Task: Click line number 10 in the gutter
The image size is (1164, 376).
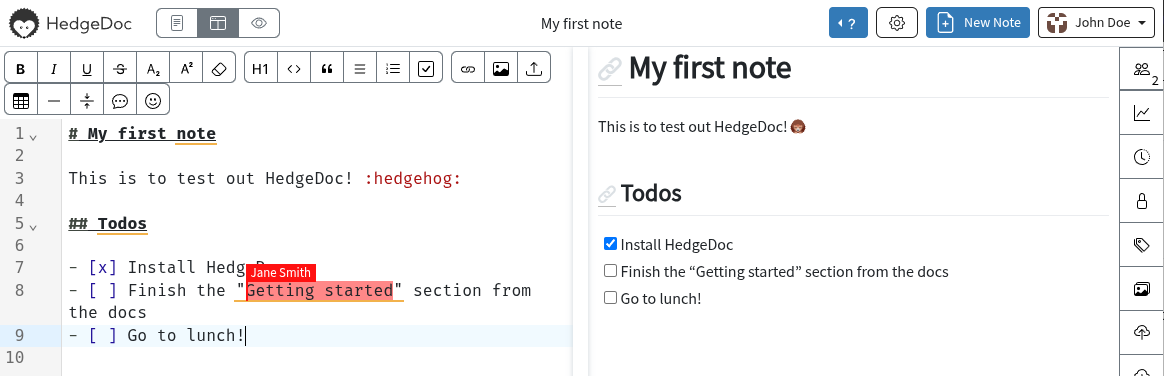Action: pyautogui.click(x=15, y=357)
